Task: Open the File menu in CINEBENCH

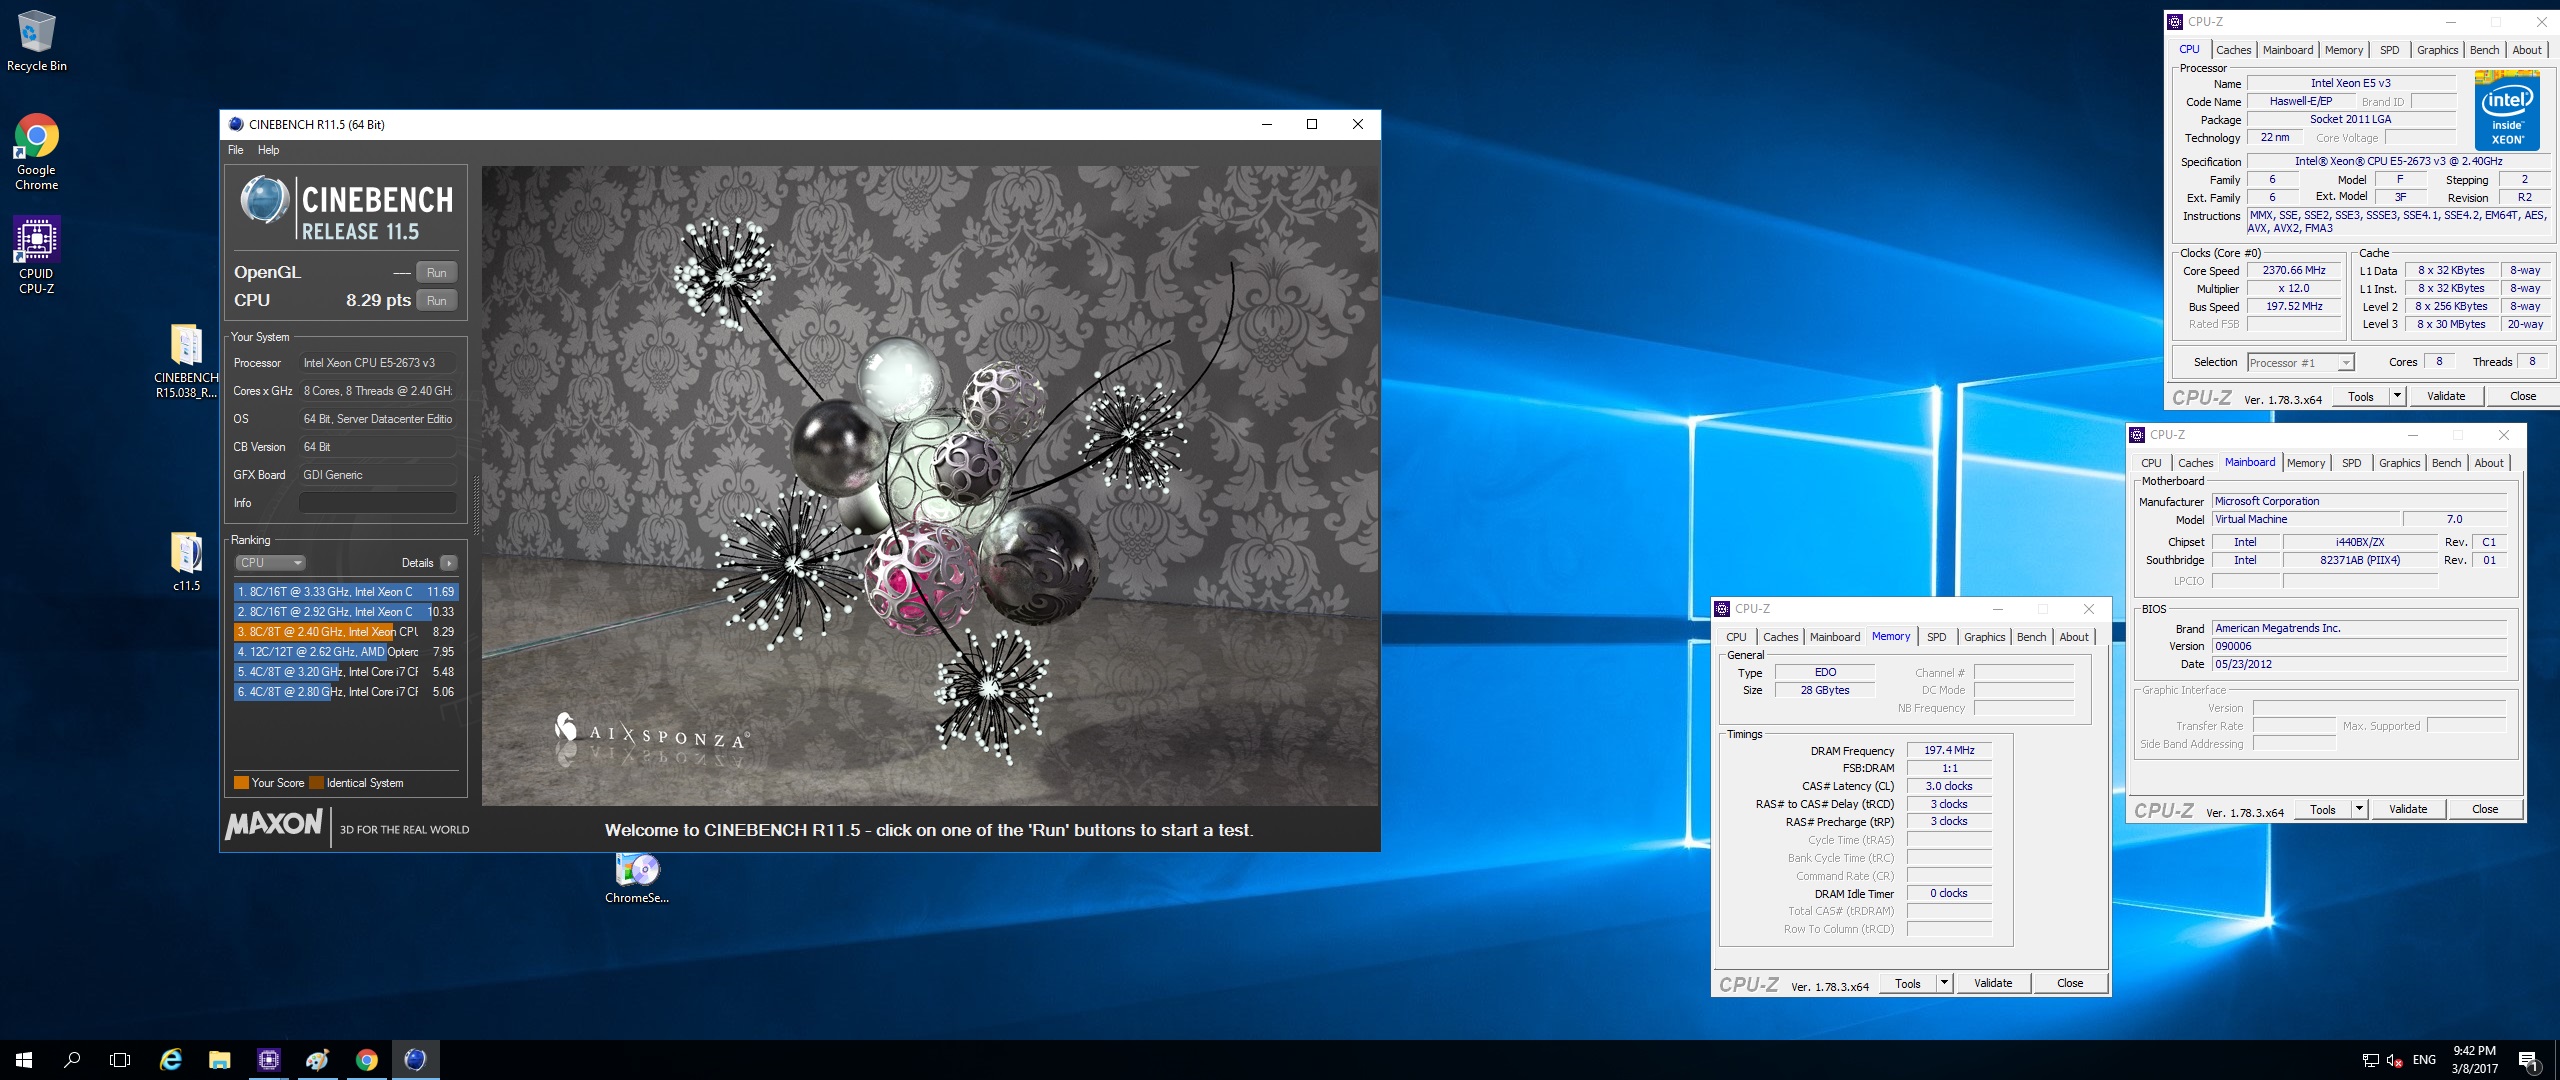Action: click(x=235, y=150)
